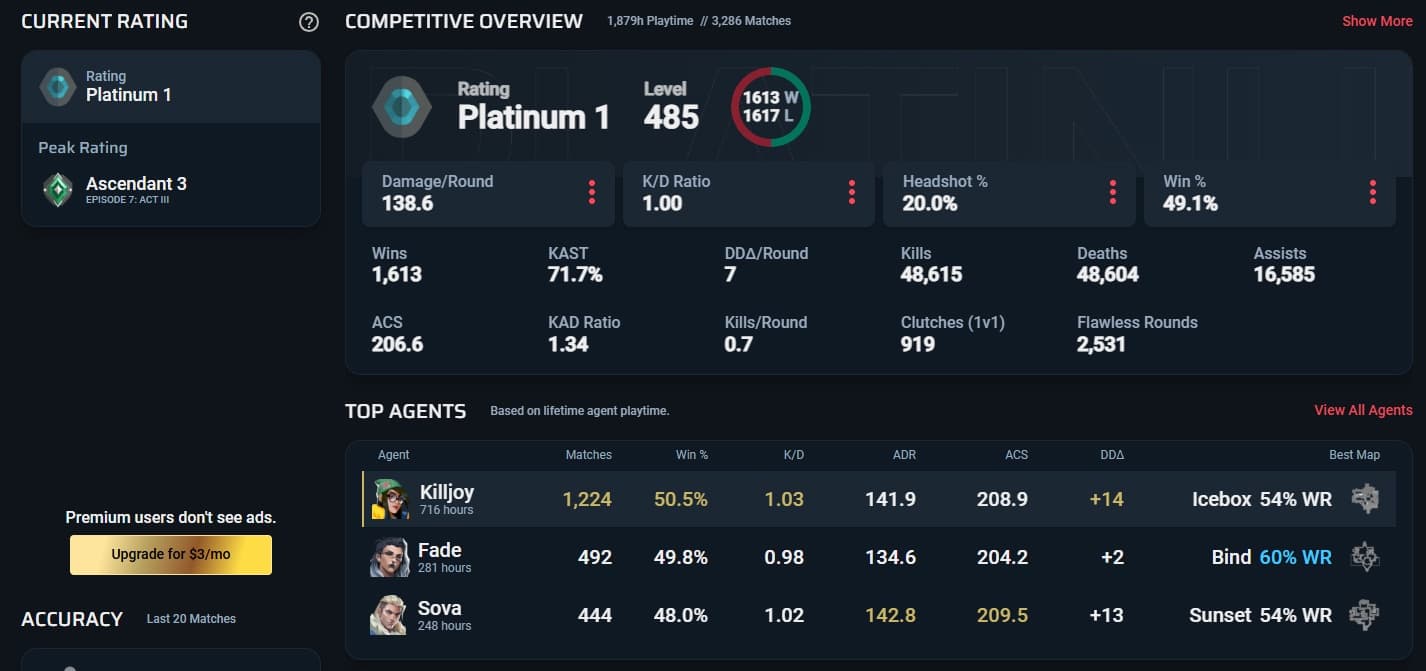This screenshot has width=1426, height=671.
Task: Open Show More for competitive overview
Action: click(x=1377, y=21)
